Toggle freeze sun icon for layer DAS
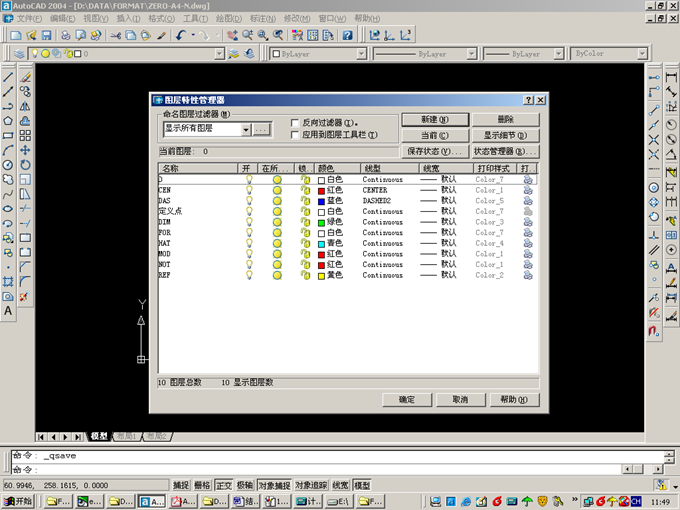The width and height of the screenshot is (680, 510). [277, 201]
